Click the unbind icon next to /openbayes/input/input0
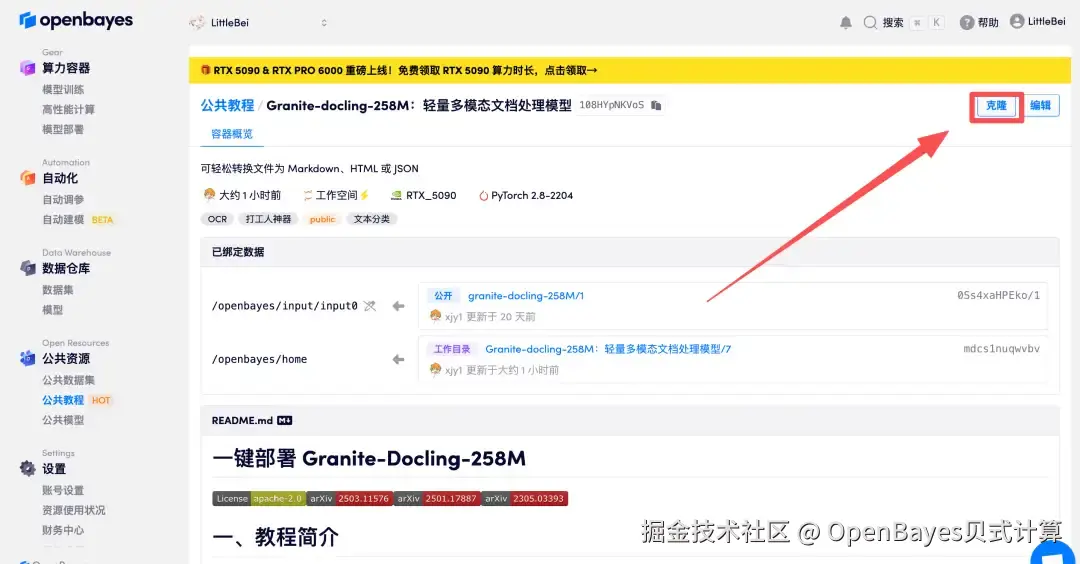This screenshot has height=564, width=1080. click(370, 306)
